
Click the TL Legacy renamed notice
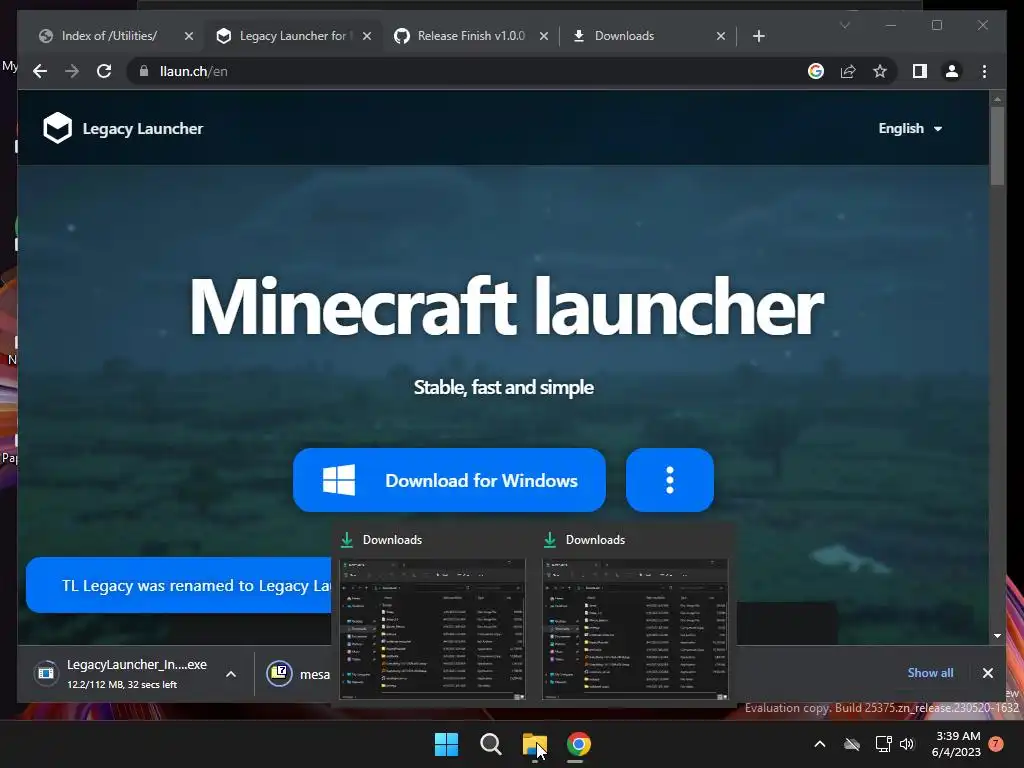pyautogui.click(x=179, y=585)
